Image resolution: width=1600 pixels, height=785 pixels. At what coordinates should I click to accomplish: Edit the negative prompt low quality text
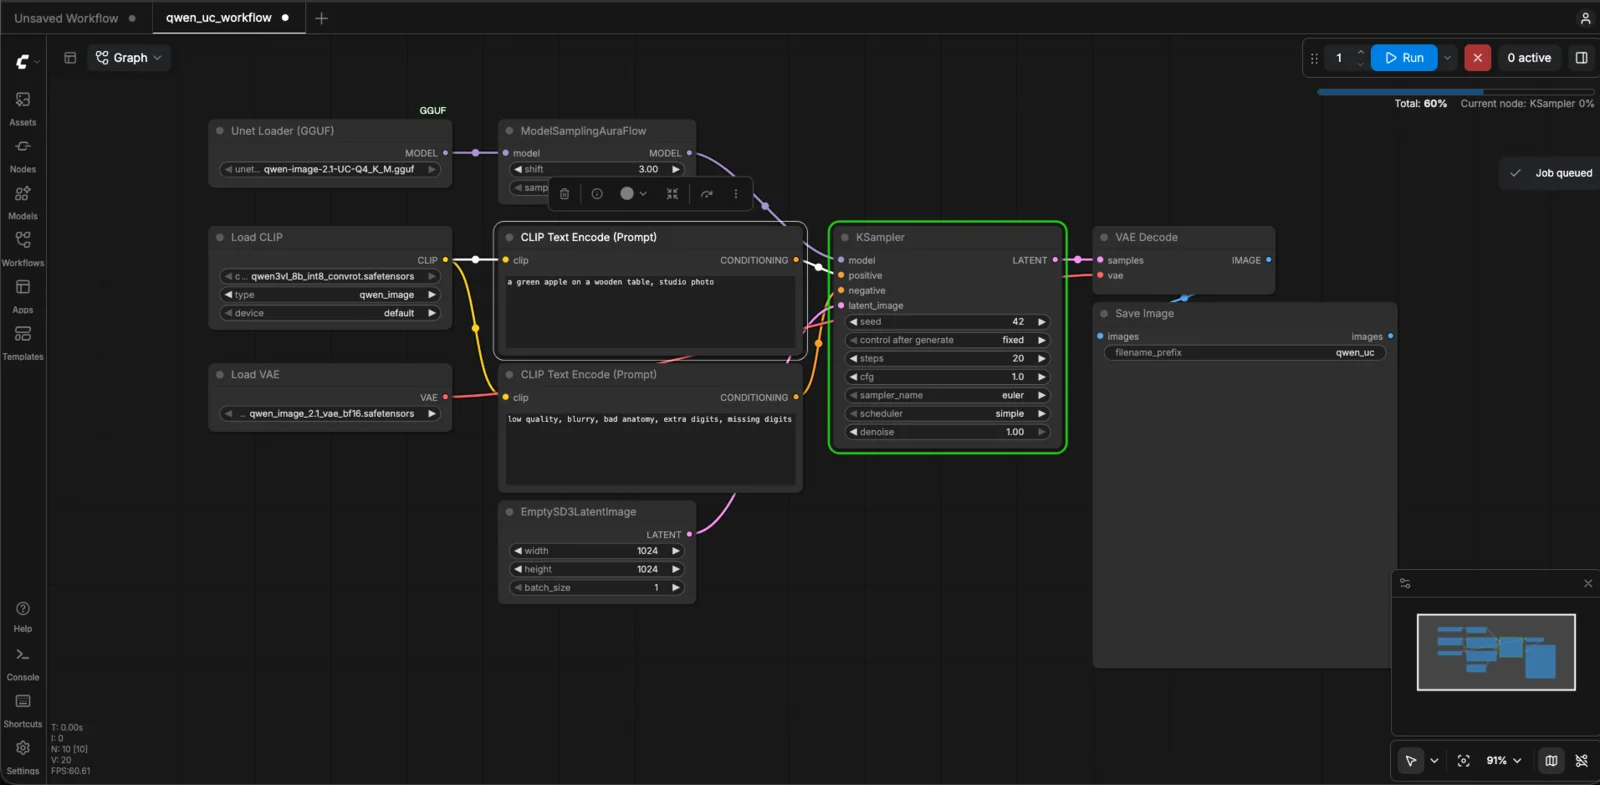[x=650, y=449]
